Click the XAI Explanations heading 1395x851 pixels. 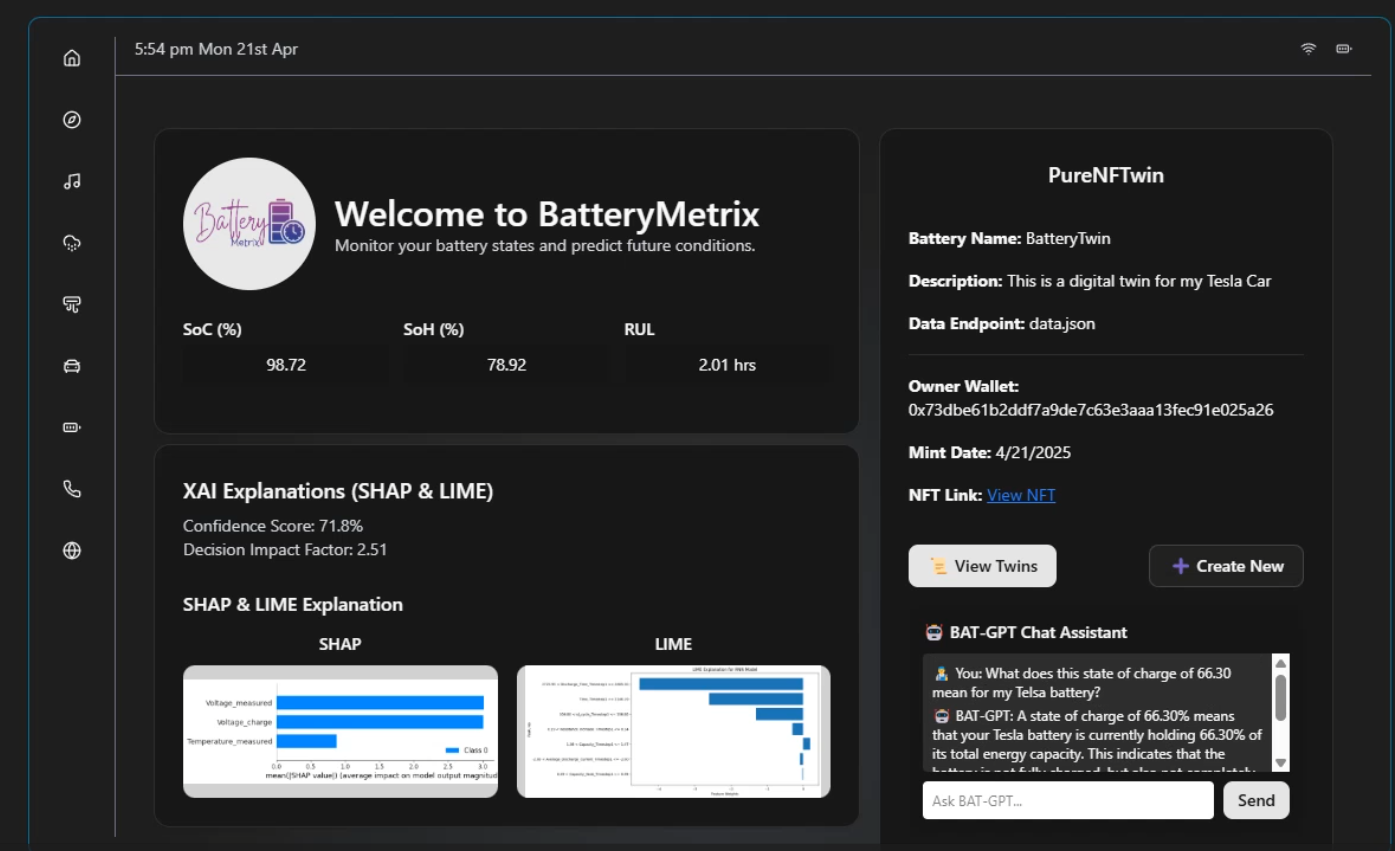pos(338,491)
